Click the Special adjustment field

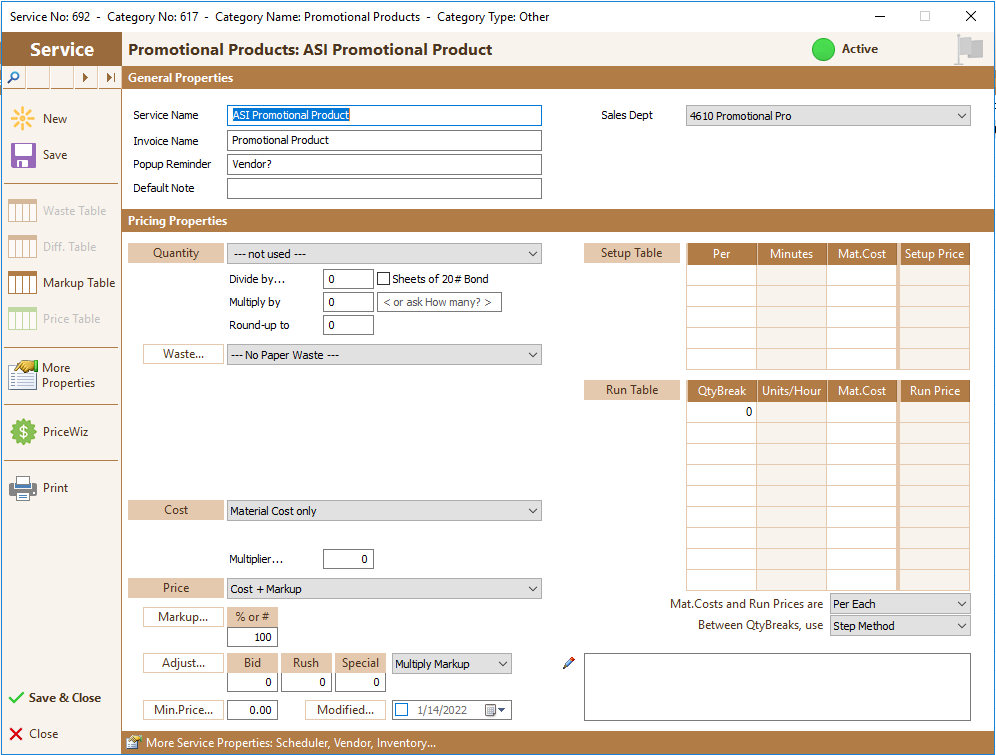[360, 682]
